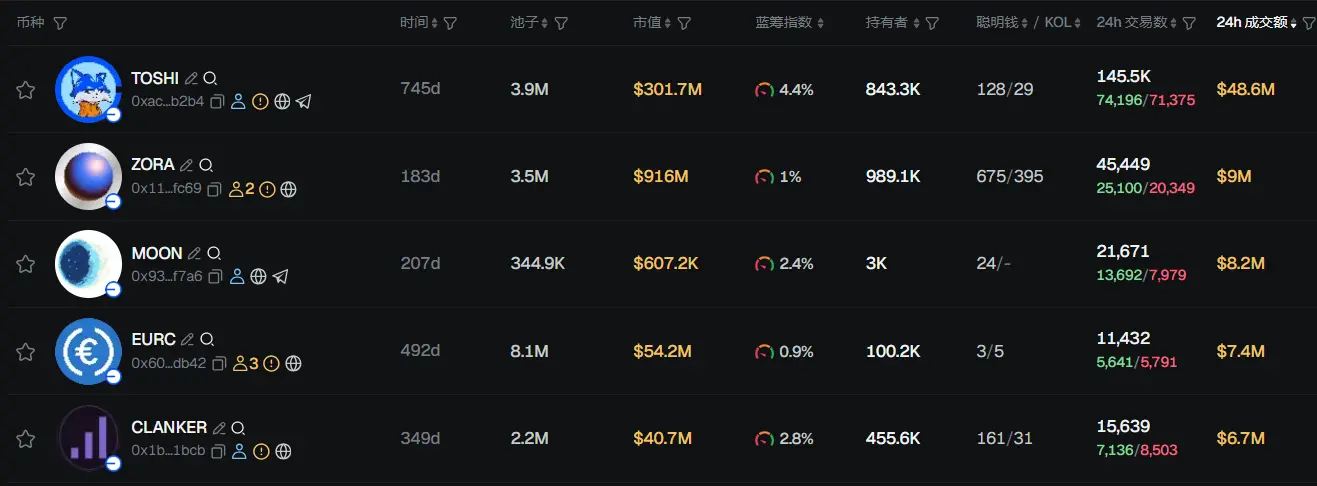Open the ZORA website globe icon

pyautogui.click(x=288, y=189)
